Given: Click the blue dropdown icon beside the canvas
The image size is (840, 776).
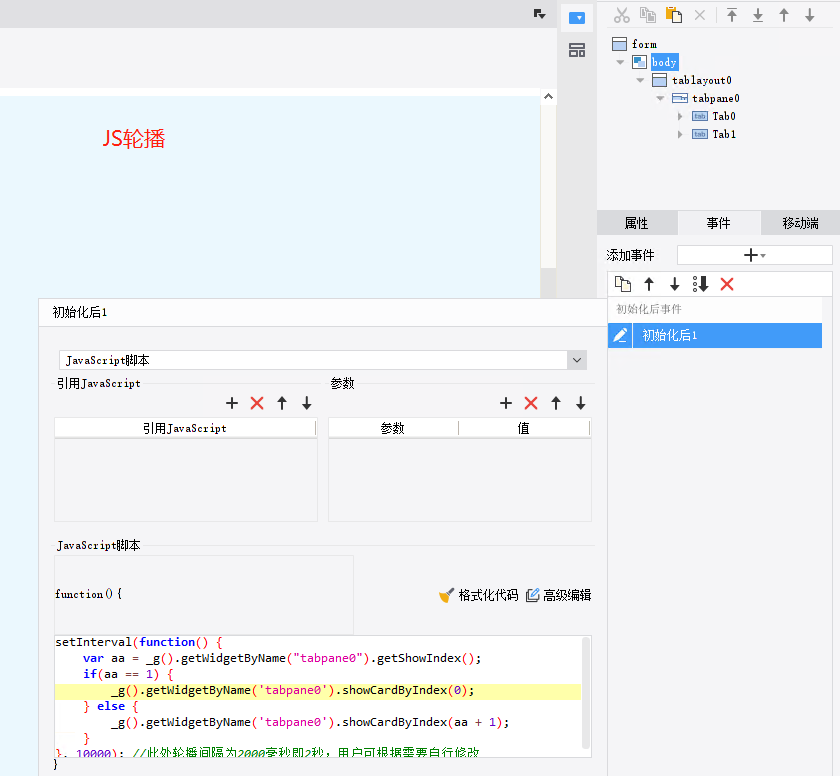Looking at the screenshot, I should [577, 18].
